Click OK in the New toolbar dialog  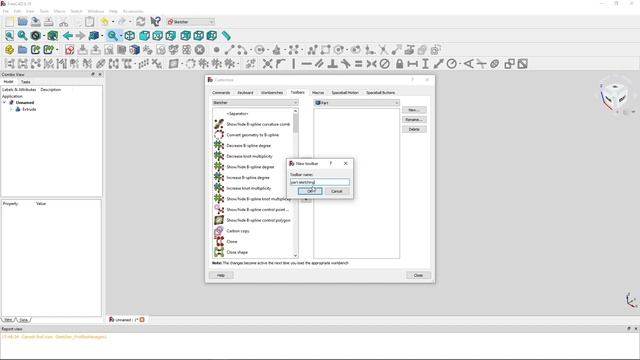point(311,191)
